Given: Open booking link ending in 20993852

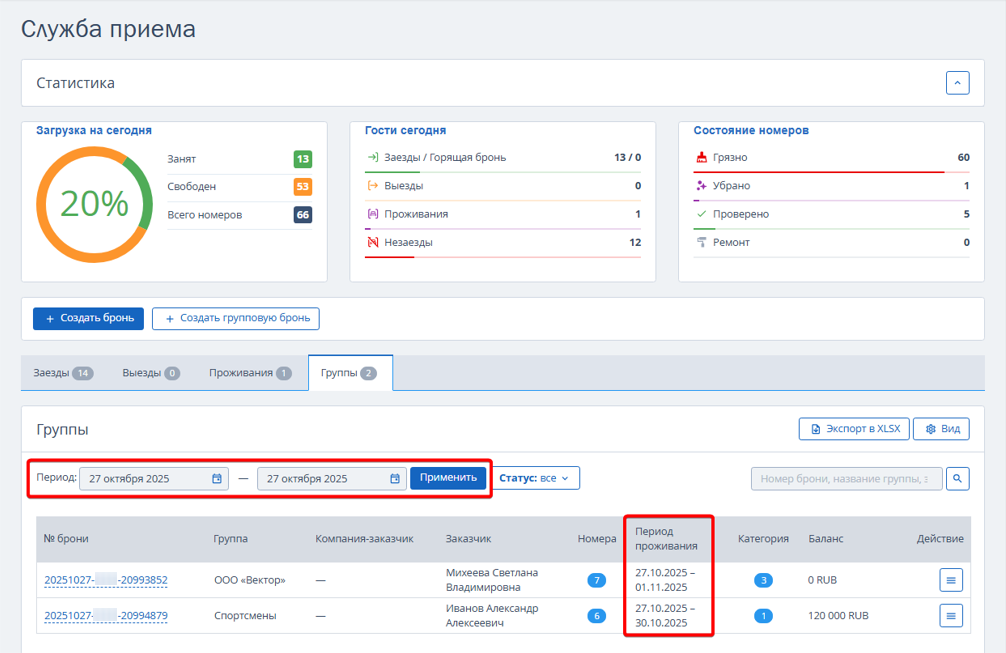Looking at the screenshot, I should [105, 580].
